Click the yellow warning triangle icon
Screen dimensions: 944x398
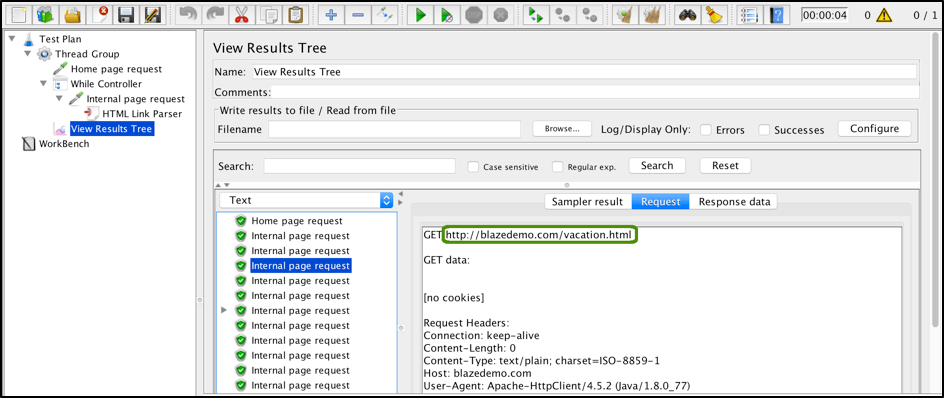(x=884, y=15)
